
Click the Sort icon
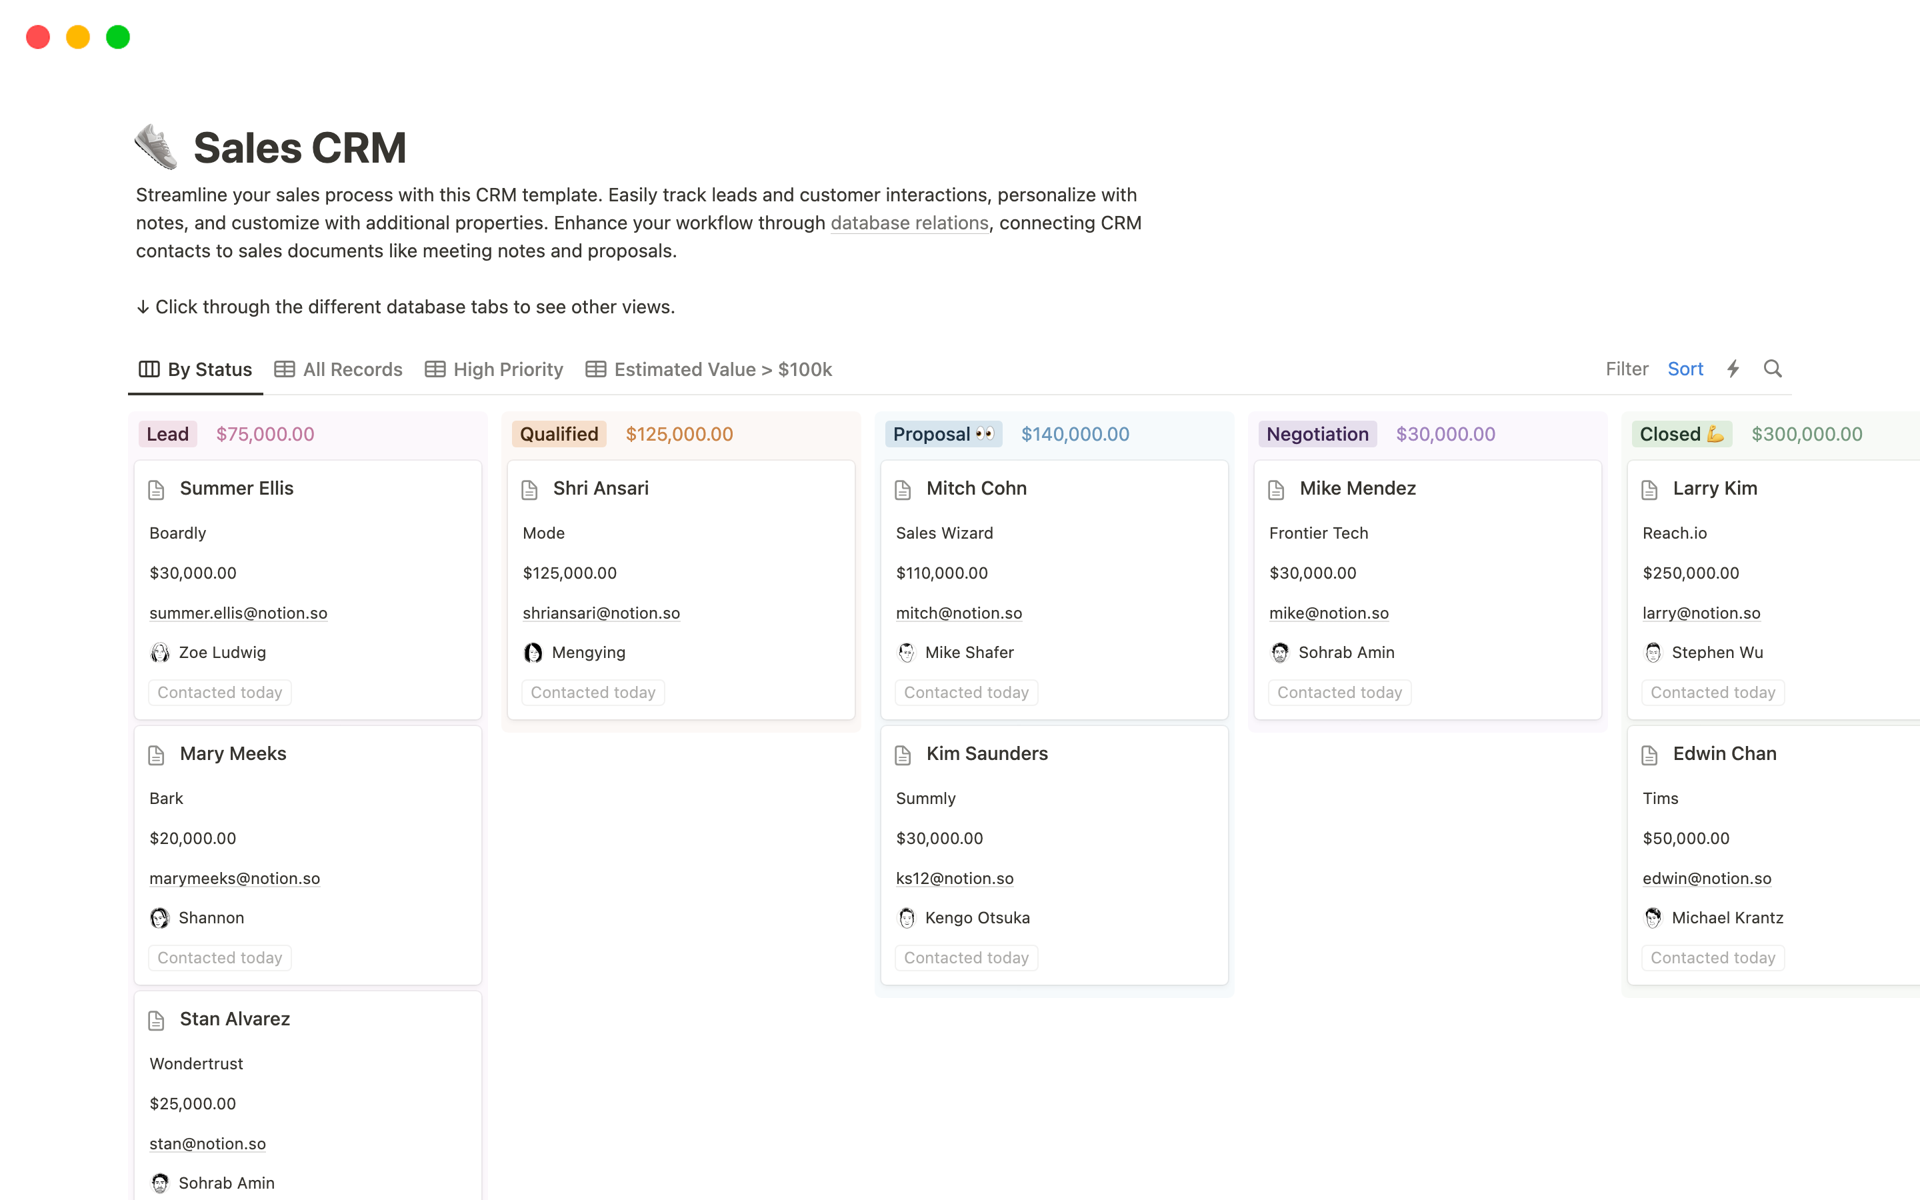[1684, 368]
